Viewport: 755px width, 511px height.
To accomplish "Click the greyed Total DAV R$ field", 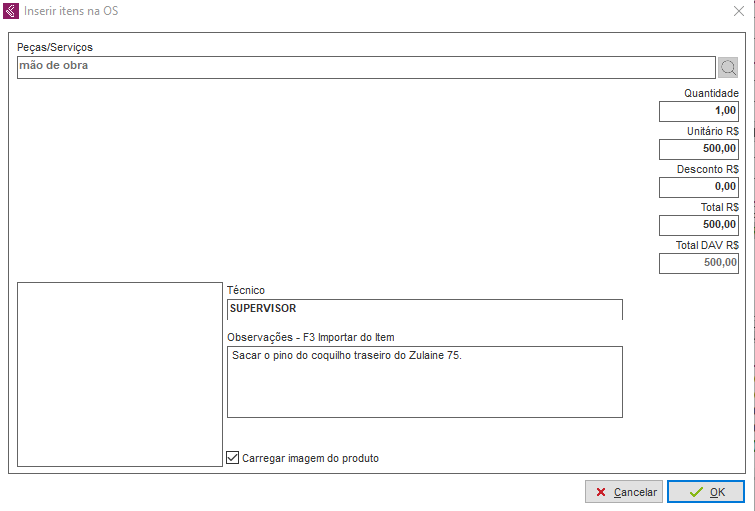I will click(x=698, y=263).
